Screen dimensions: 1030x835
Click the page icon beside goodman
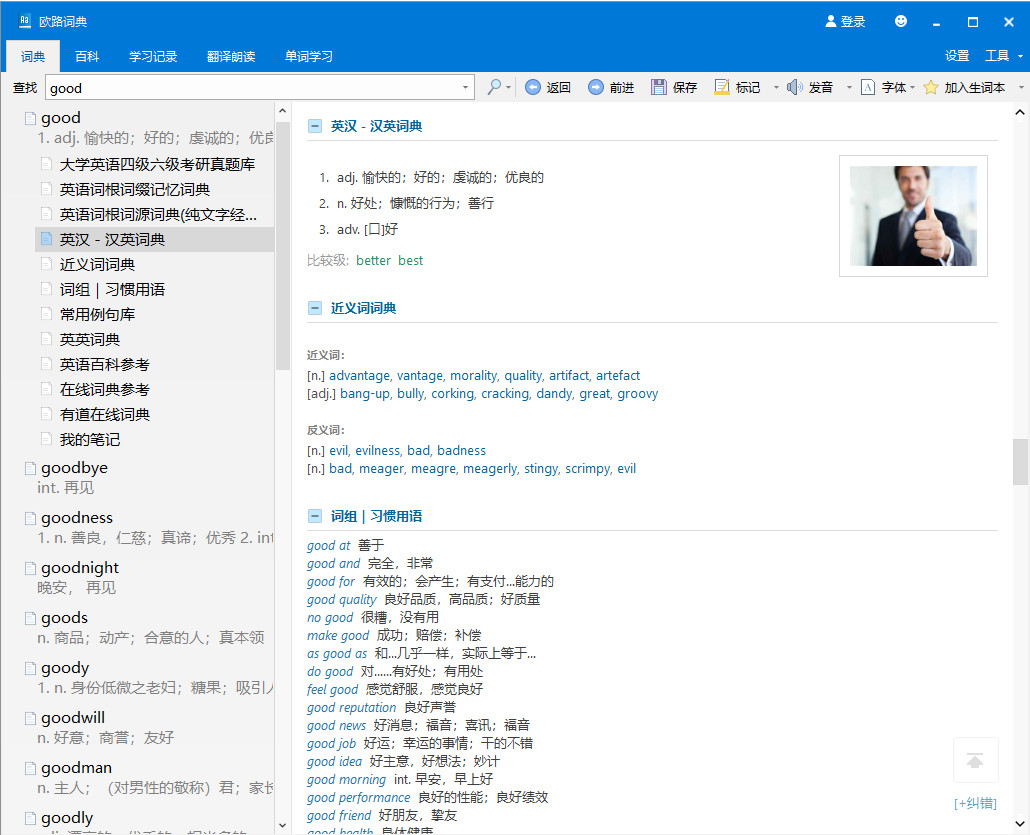click(30, 768)
